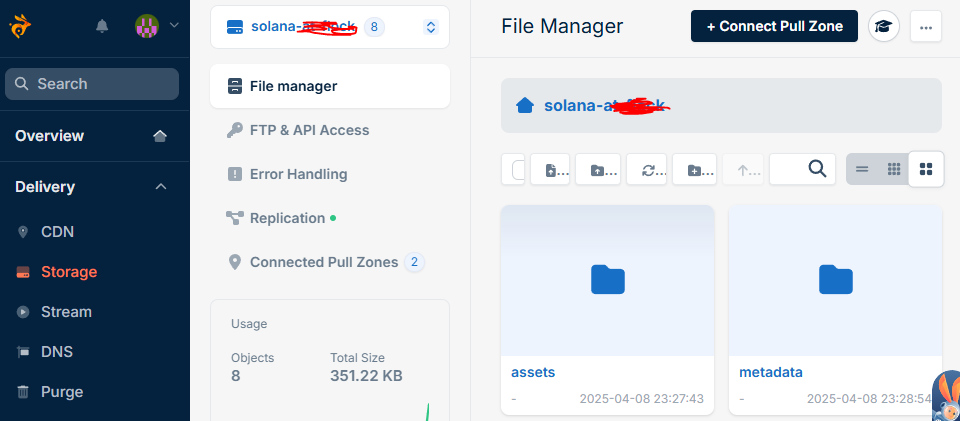The width and height of the screenshot is (960, 421).
Task: Go to Overview
Action: click(x=50, y=136)
